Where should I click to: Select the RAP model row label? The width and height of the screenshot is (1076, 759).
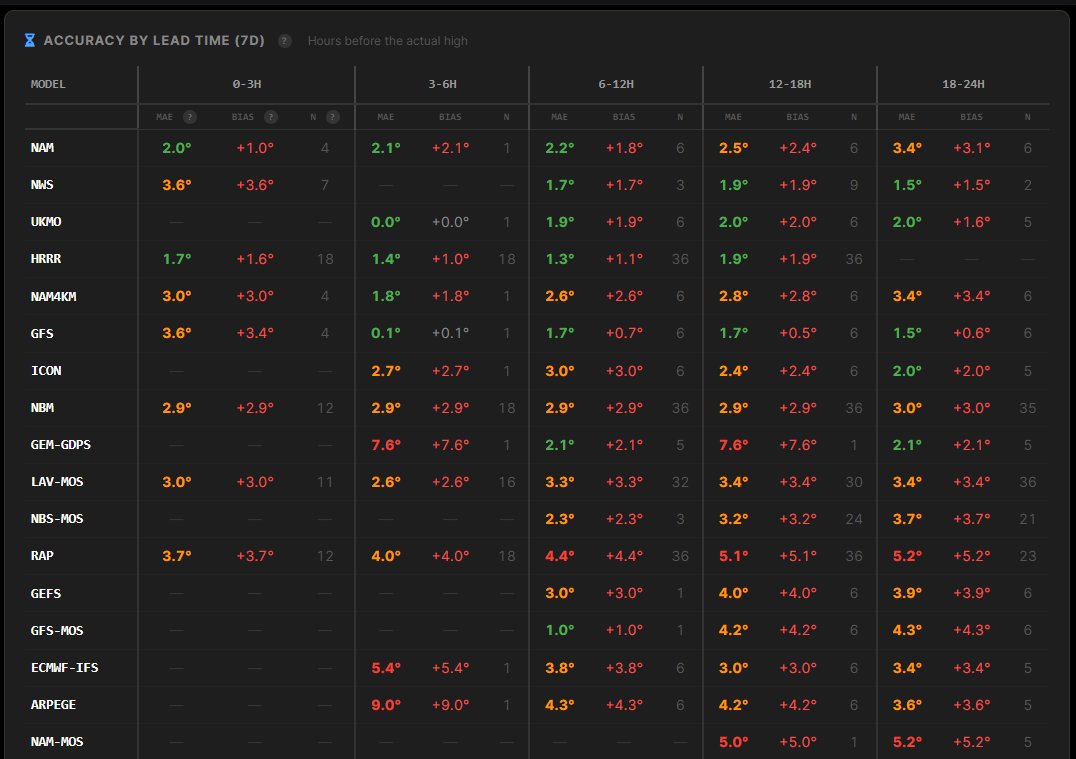42,556
